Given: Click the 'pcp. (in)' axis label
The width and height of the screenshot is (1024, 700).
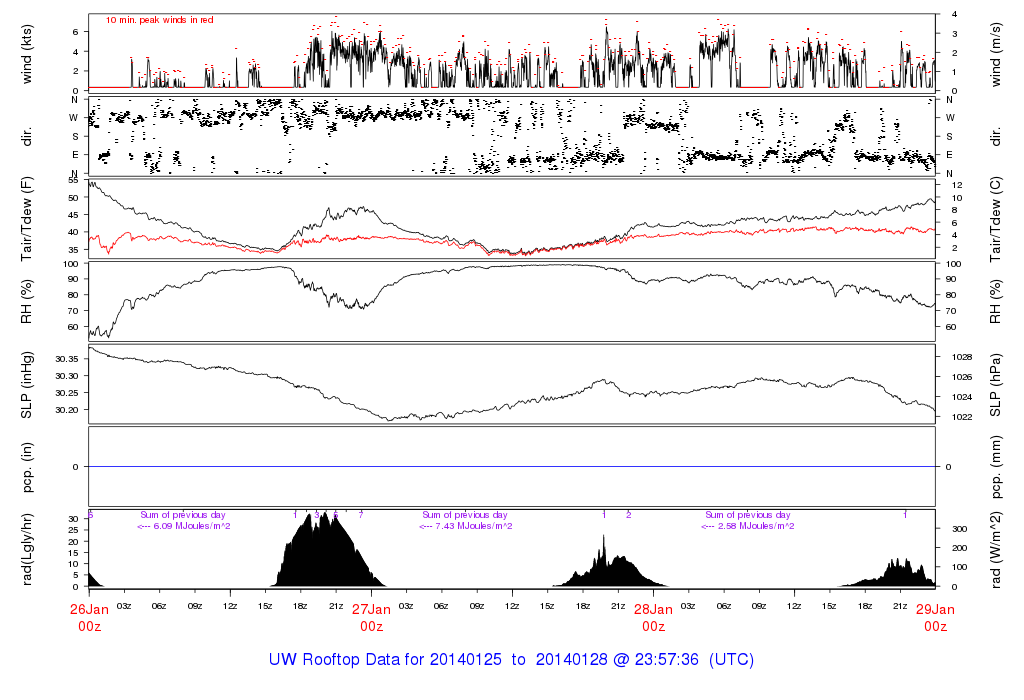Looking at the screenshot, I should (27, 467).
